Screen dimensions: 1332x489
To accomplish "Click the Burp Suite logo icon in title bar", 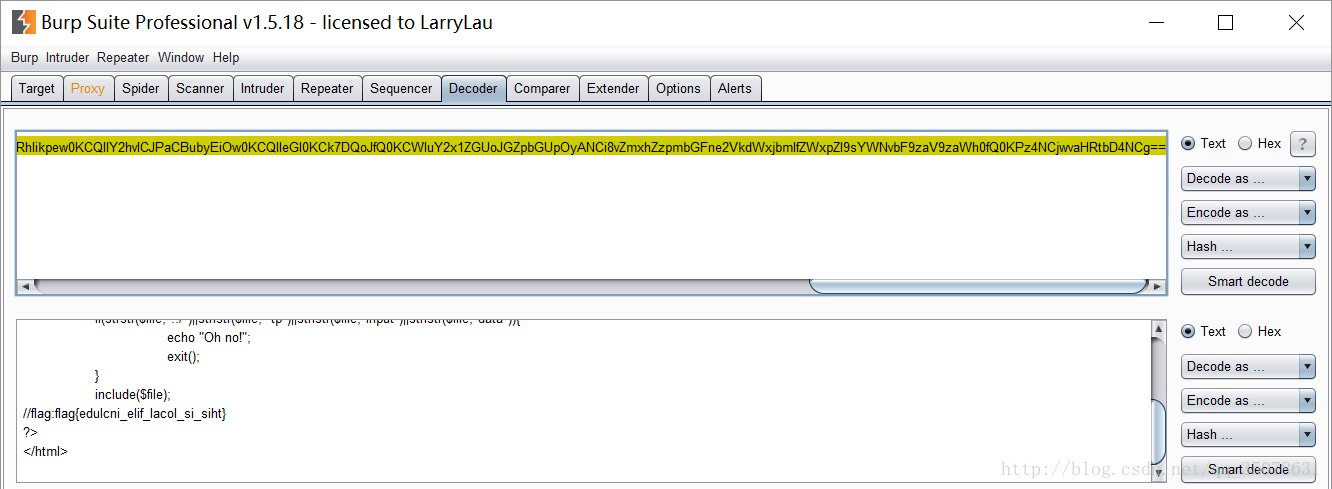I will [x=23, y=22].
